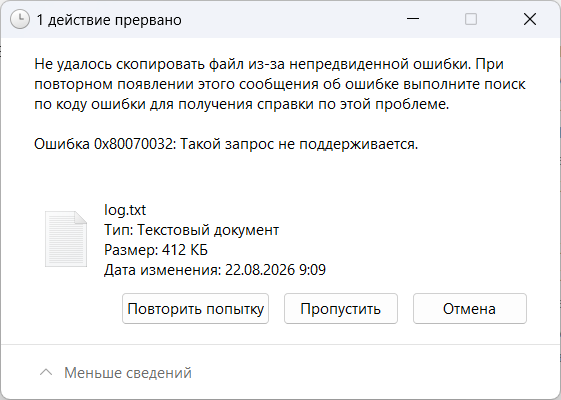Click the "Тип: Текстовый документ" line
The width and height of the screenshot is (561, 400).
click(191, 230)
